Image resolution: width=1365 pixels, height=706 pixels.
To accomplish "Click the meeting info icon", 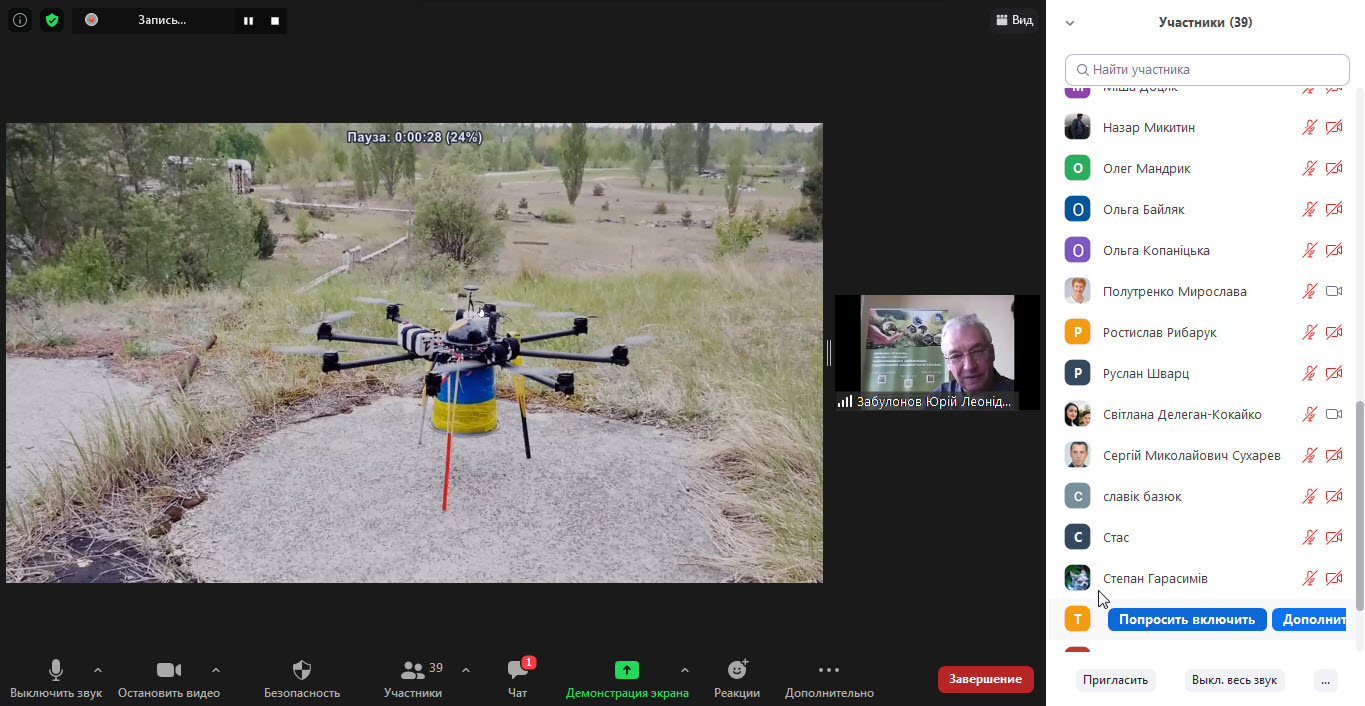I will tap(20, 20).
